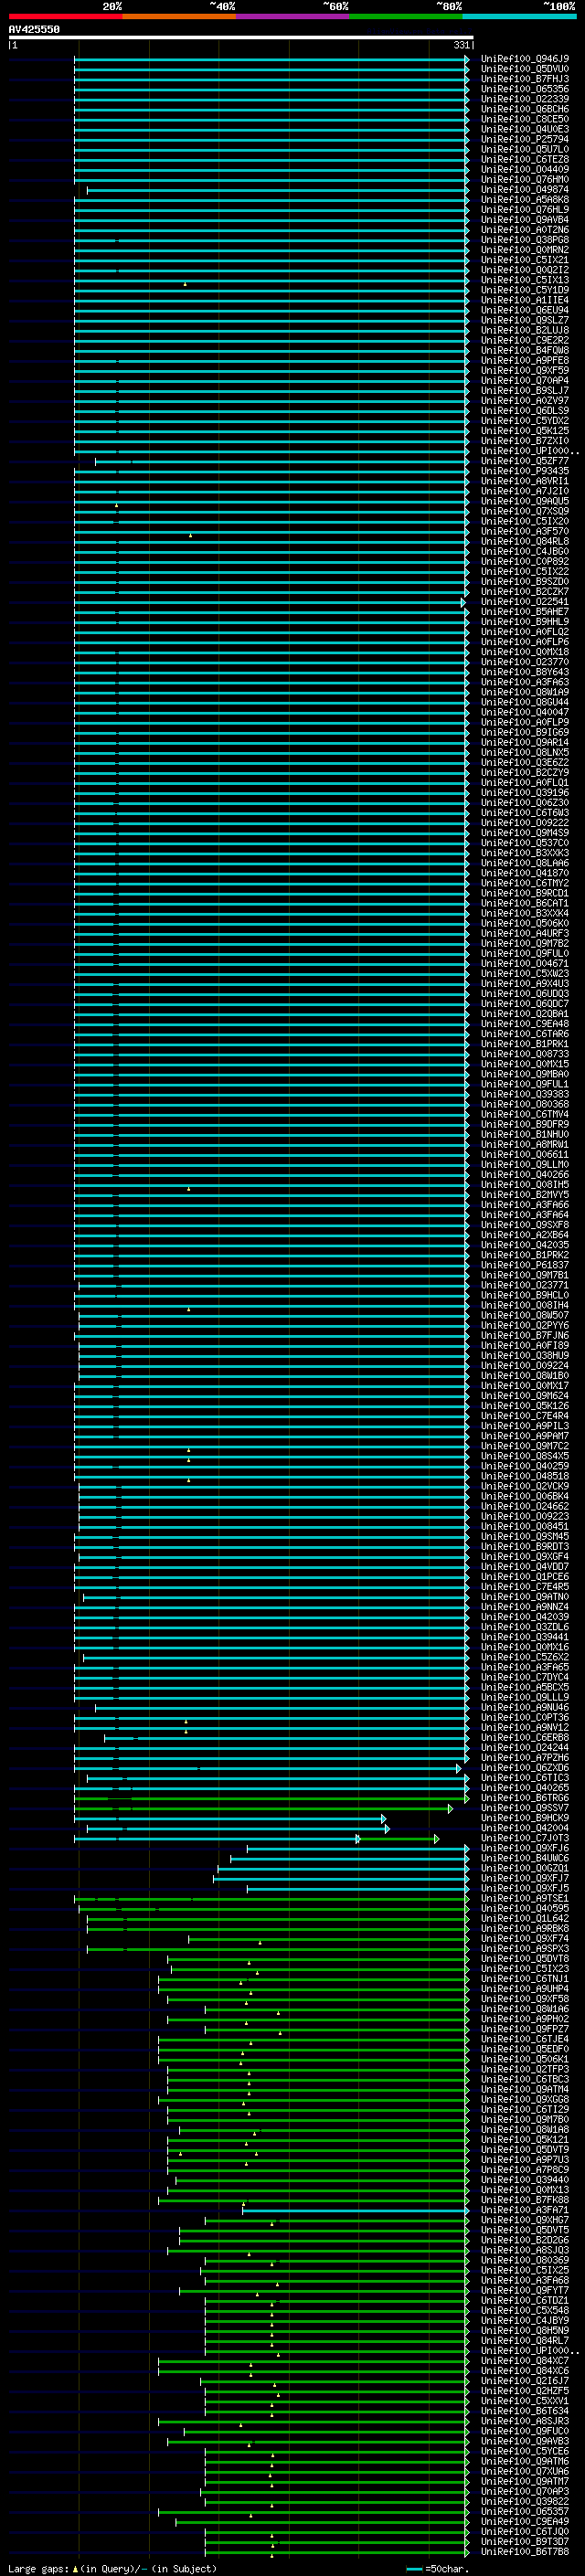Select label UniRef100_A9TSE1
The height and width of the screenshot is (2576, 585).
[x=525, y=1898]
